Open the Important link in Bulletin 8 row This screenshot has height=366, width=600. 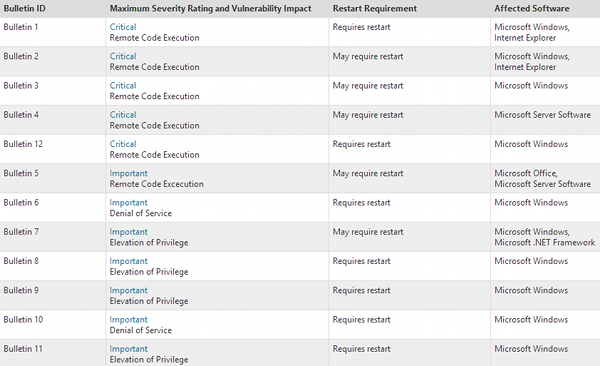point(129,261)
